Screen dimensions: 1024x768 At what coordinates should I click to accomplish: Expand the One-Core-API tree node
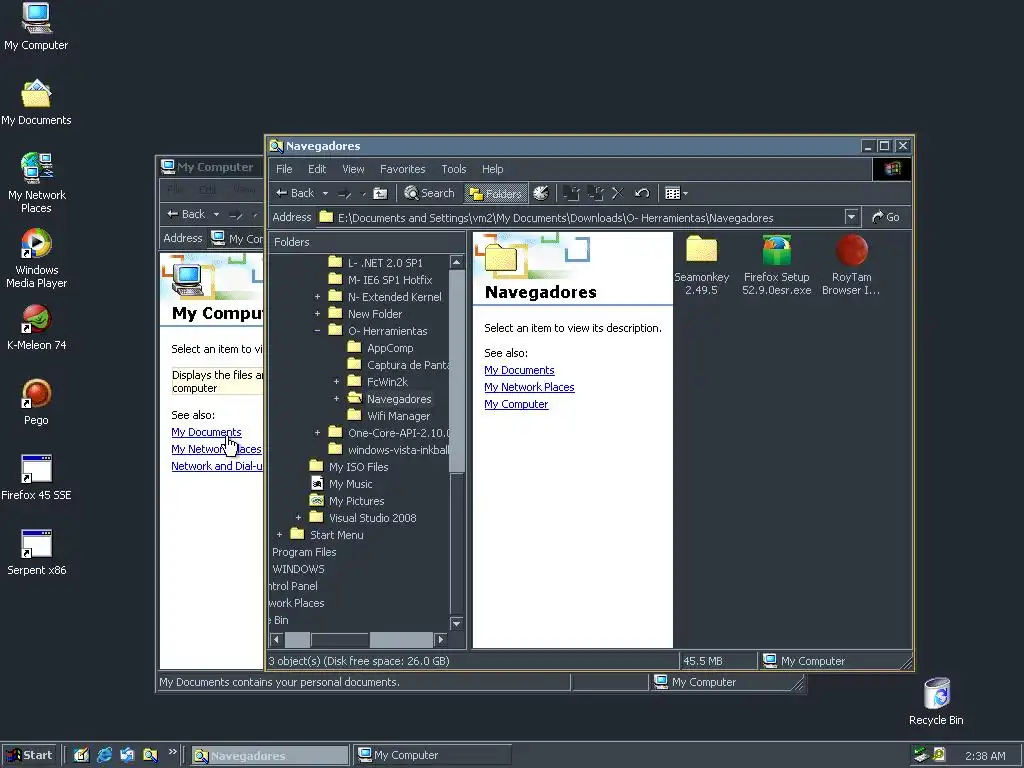coord(317,432)
